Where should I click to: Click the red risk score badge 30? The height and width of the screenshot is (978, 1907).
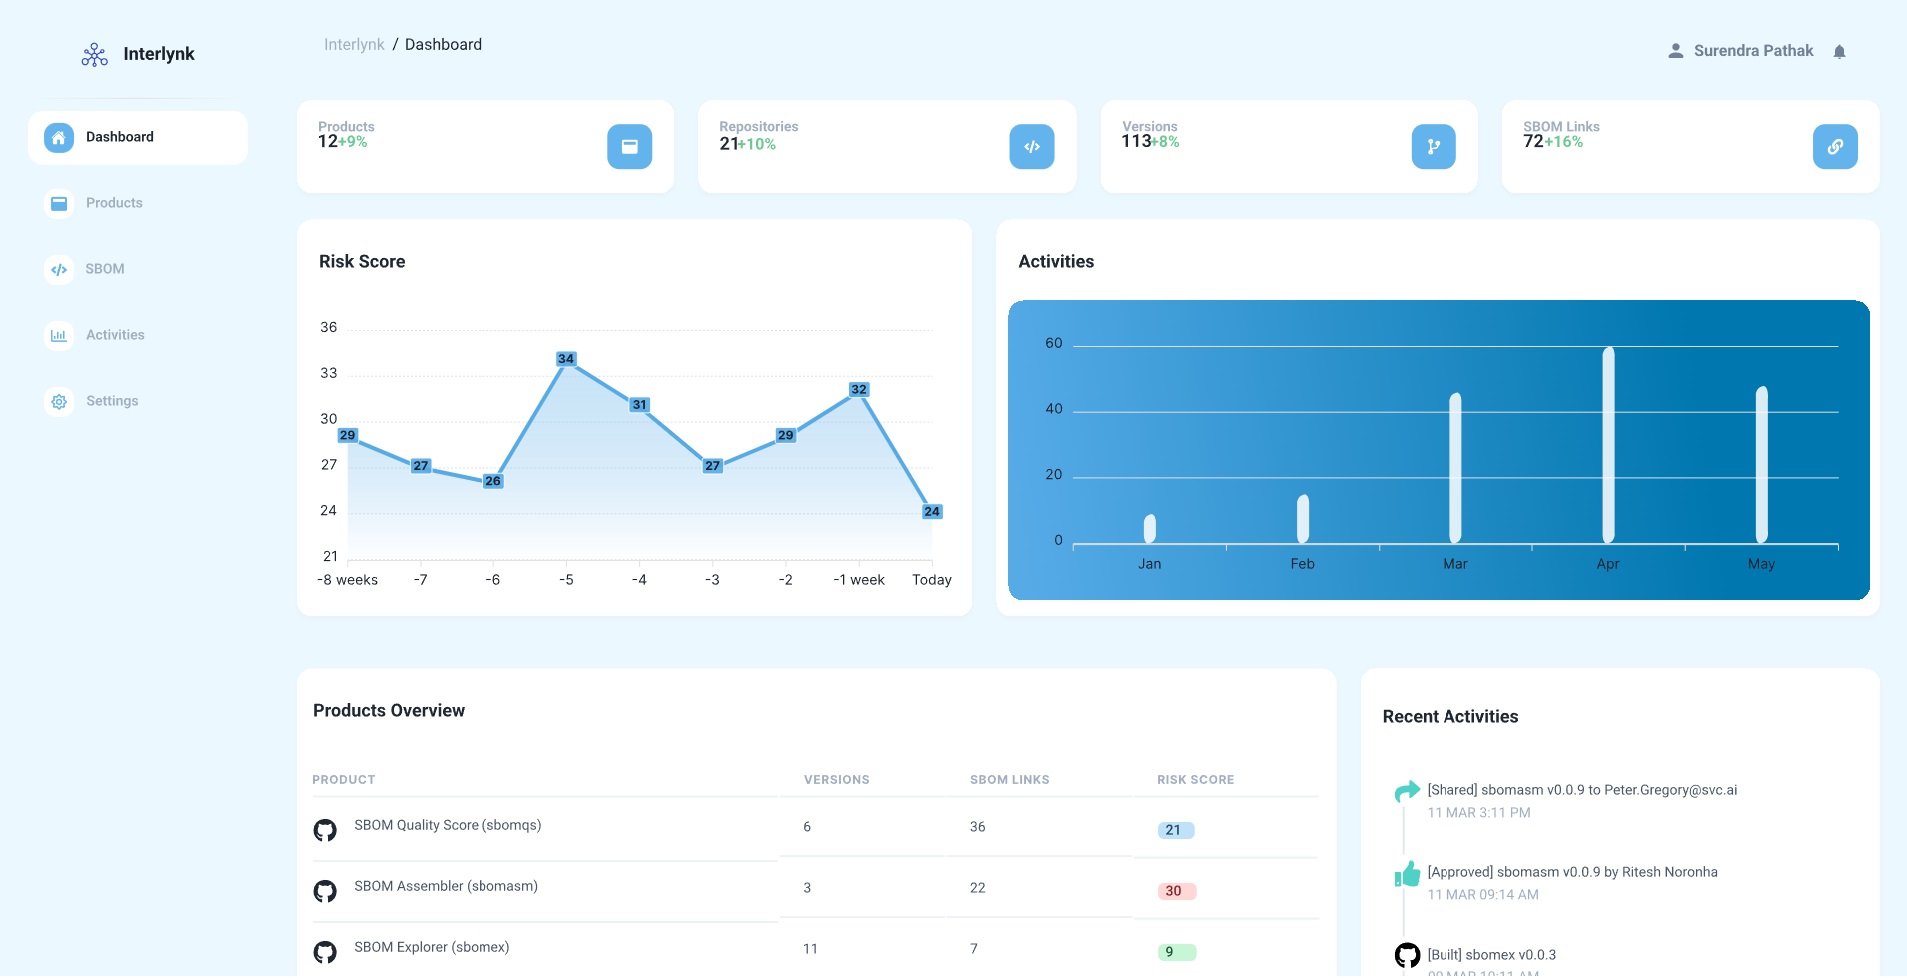[x=1175, y=891]
